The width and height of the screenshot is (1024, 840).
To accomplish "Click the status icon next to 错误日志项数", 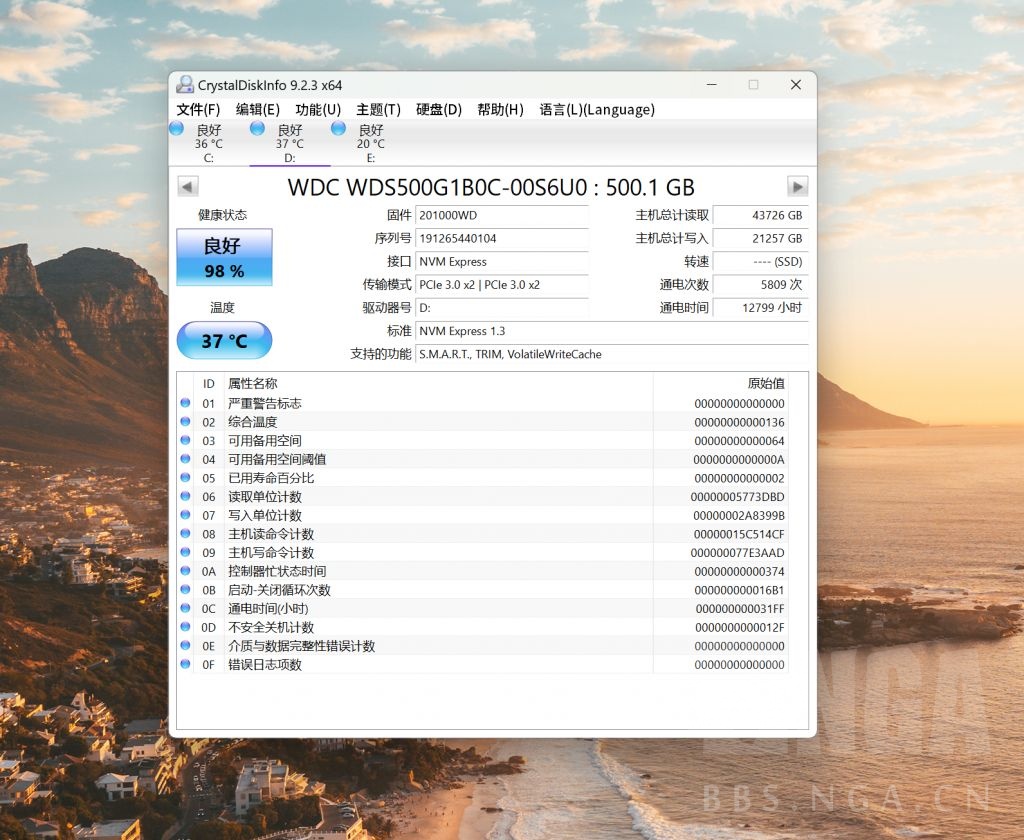I will [x=185, y=664].
